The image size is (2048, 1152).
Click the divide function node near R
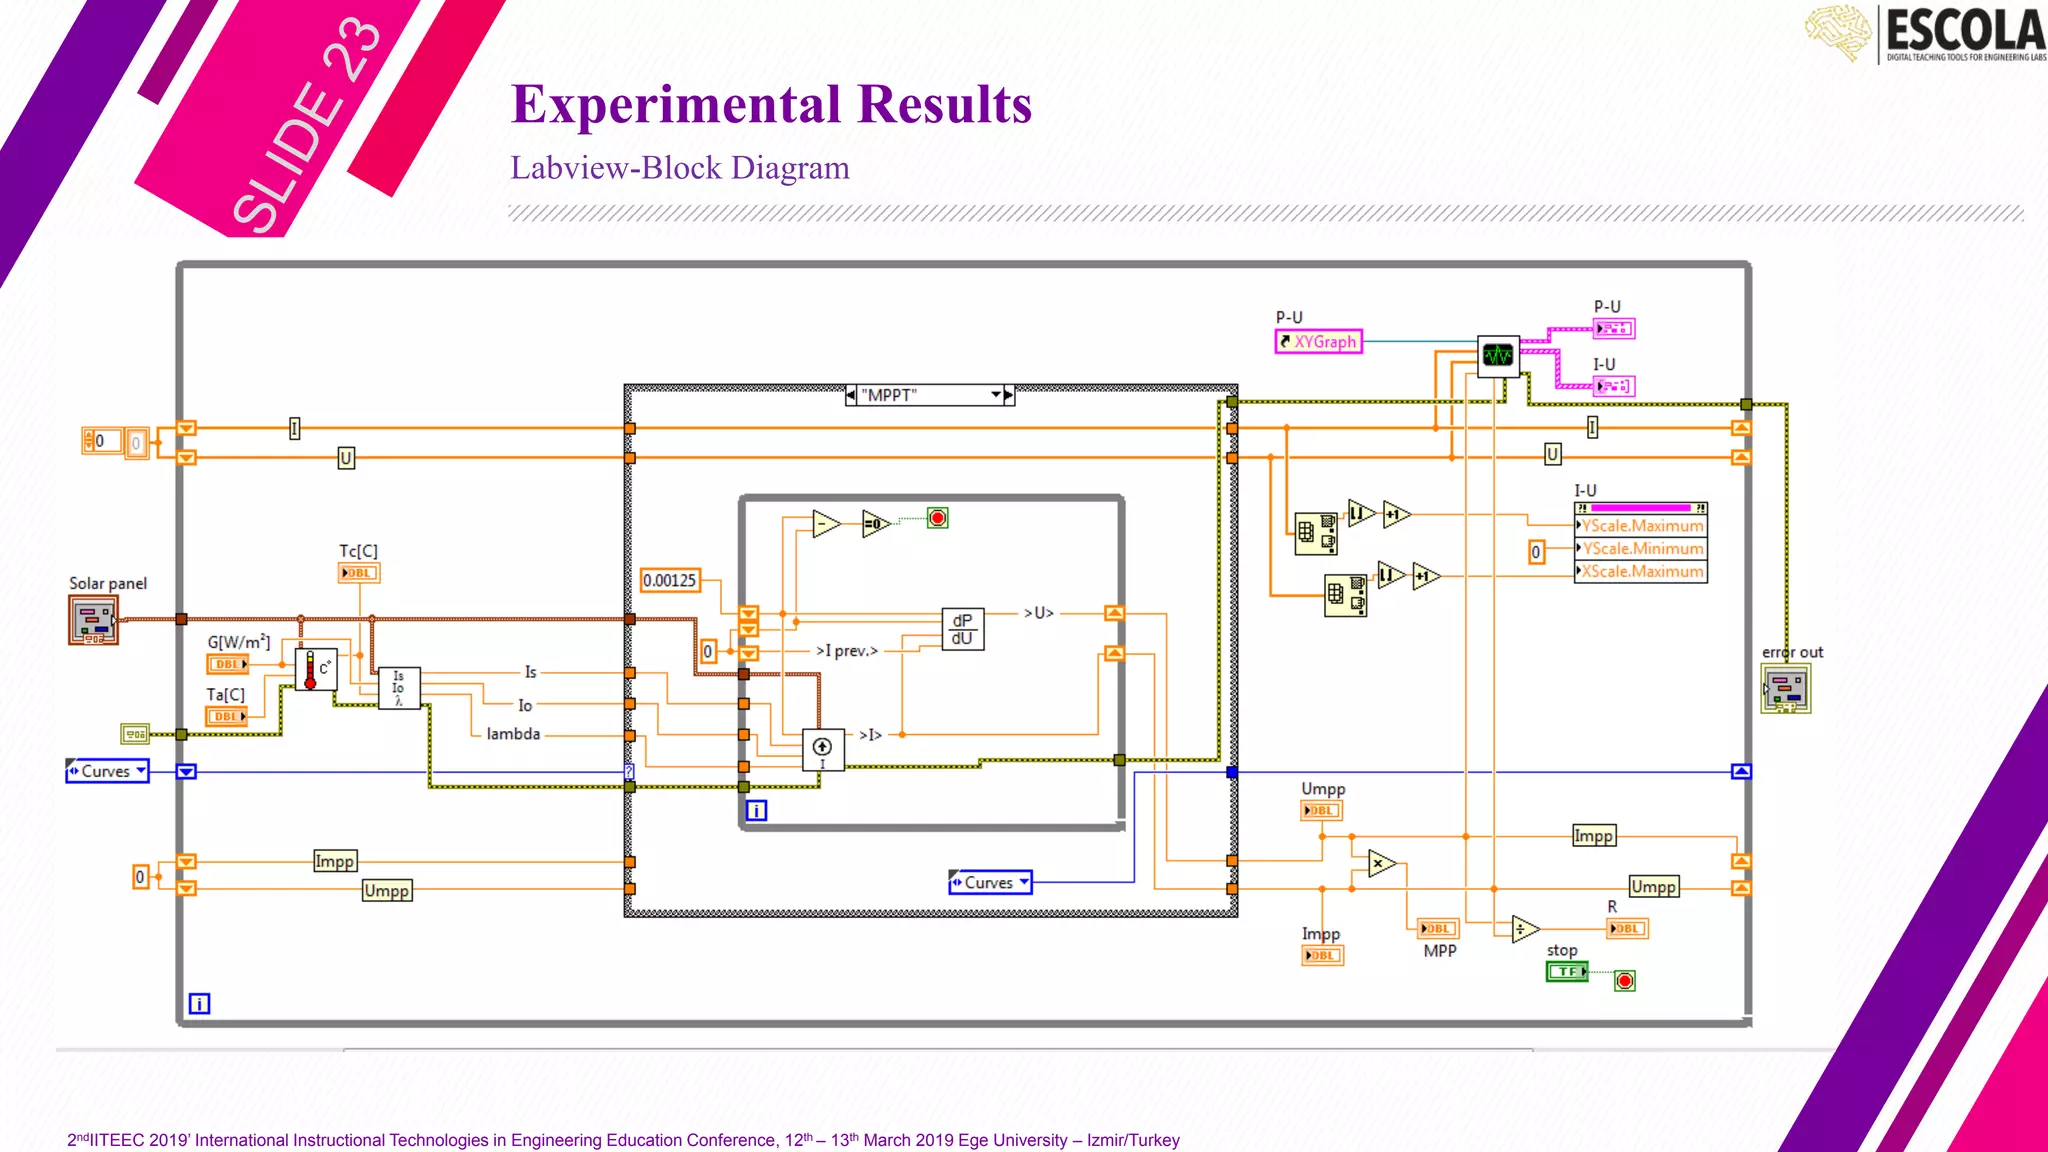click(1522, 929)
